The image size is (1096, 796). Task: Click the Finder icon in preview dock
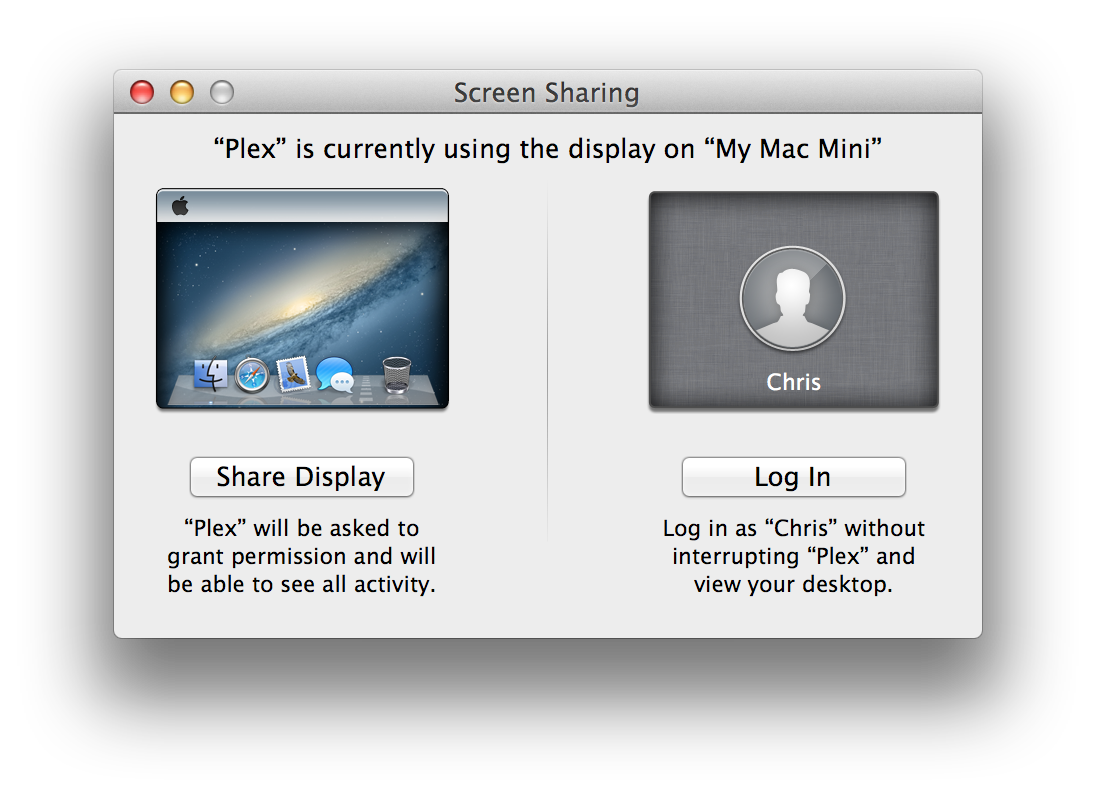point(210,375)
